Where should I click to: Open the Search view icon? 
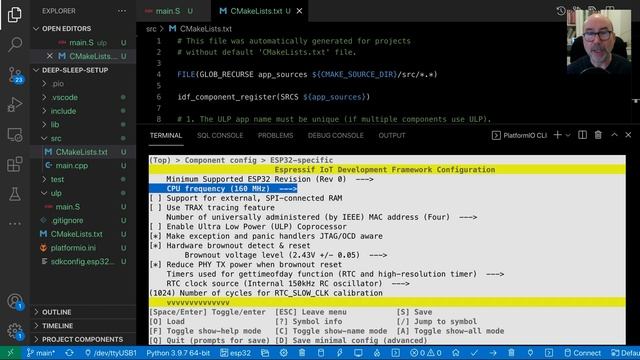point(15,44)
